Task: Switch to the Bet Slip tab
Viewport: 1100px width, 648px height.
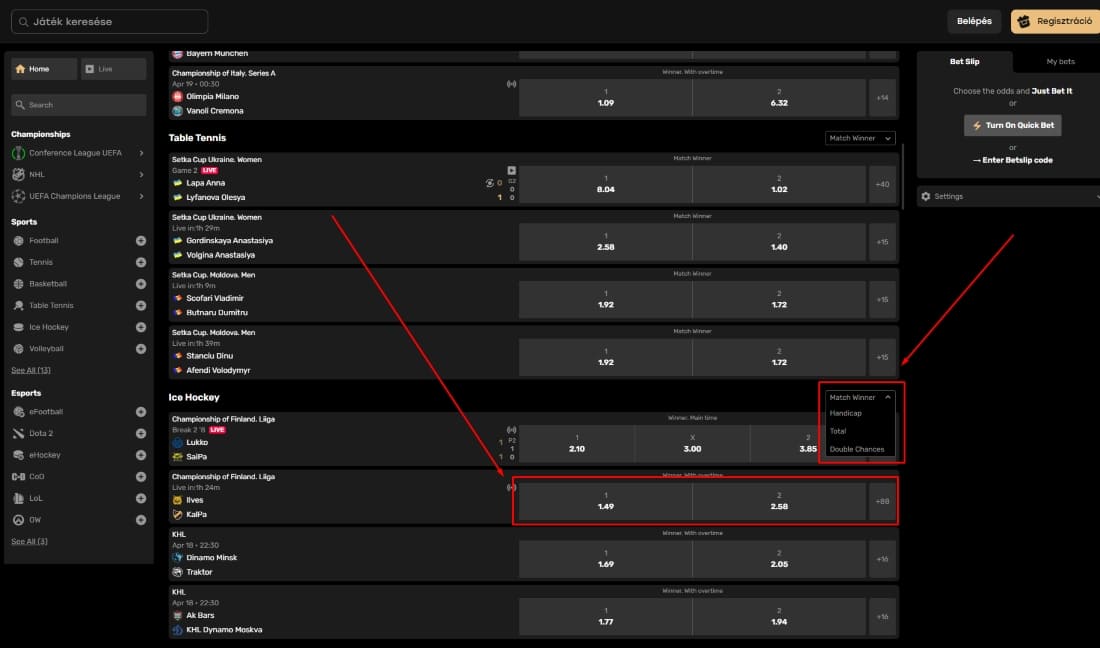Action: [x=965, y=62]
